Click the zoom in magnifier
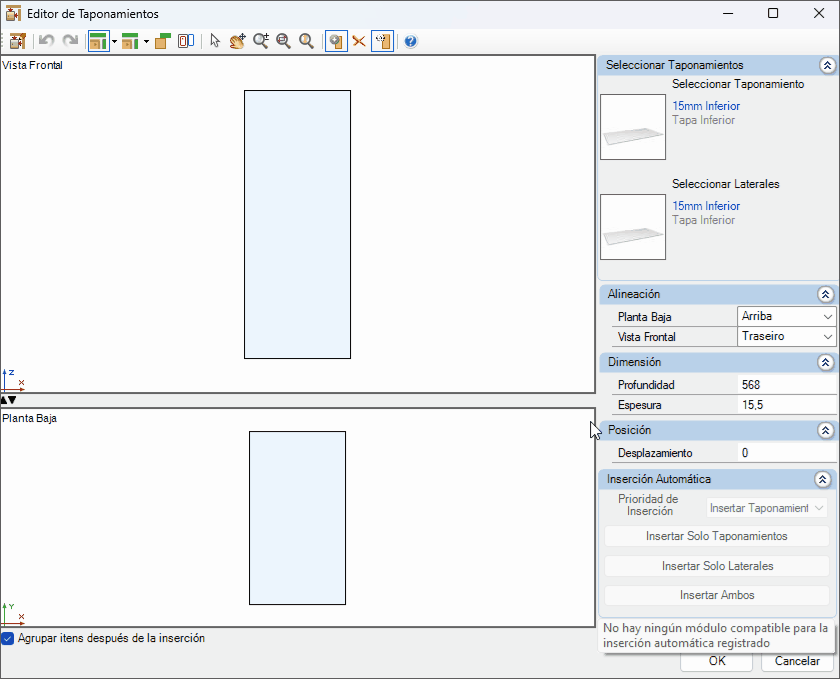 [x=261, y=41]
